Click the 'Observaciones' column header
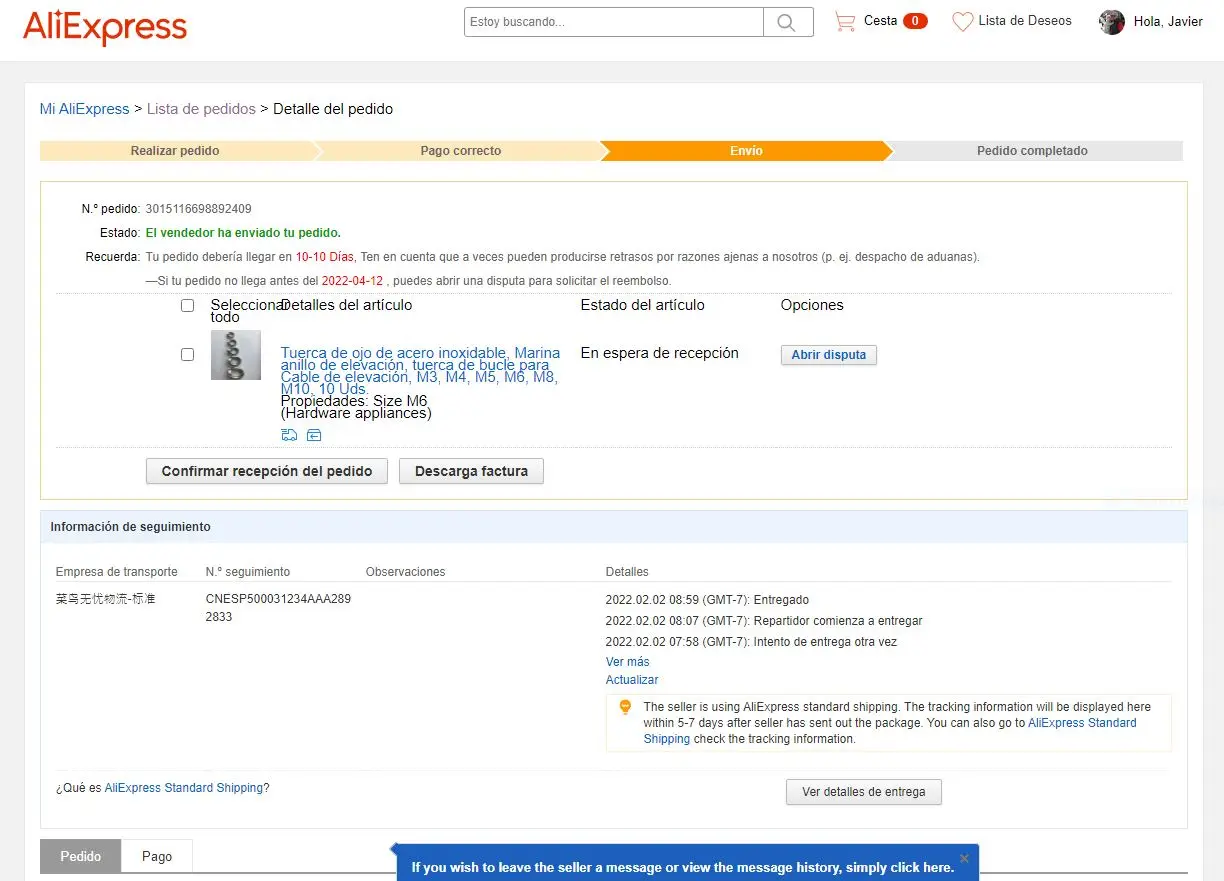 (x=406, y=572)
